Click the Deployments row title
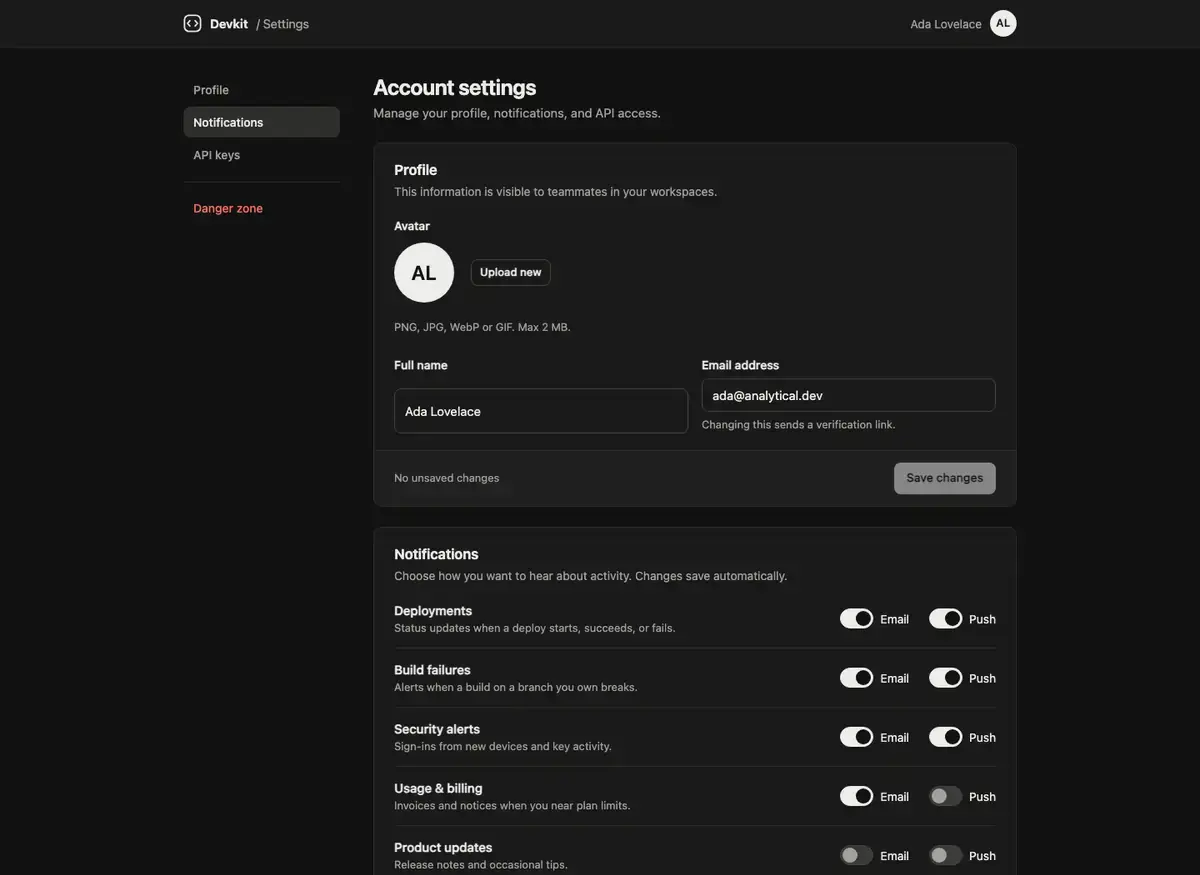The width and height of the screenshot is (1200, 875). pos(433,611)
